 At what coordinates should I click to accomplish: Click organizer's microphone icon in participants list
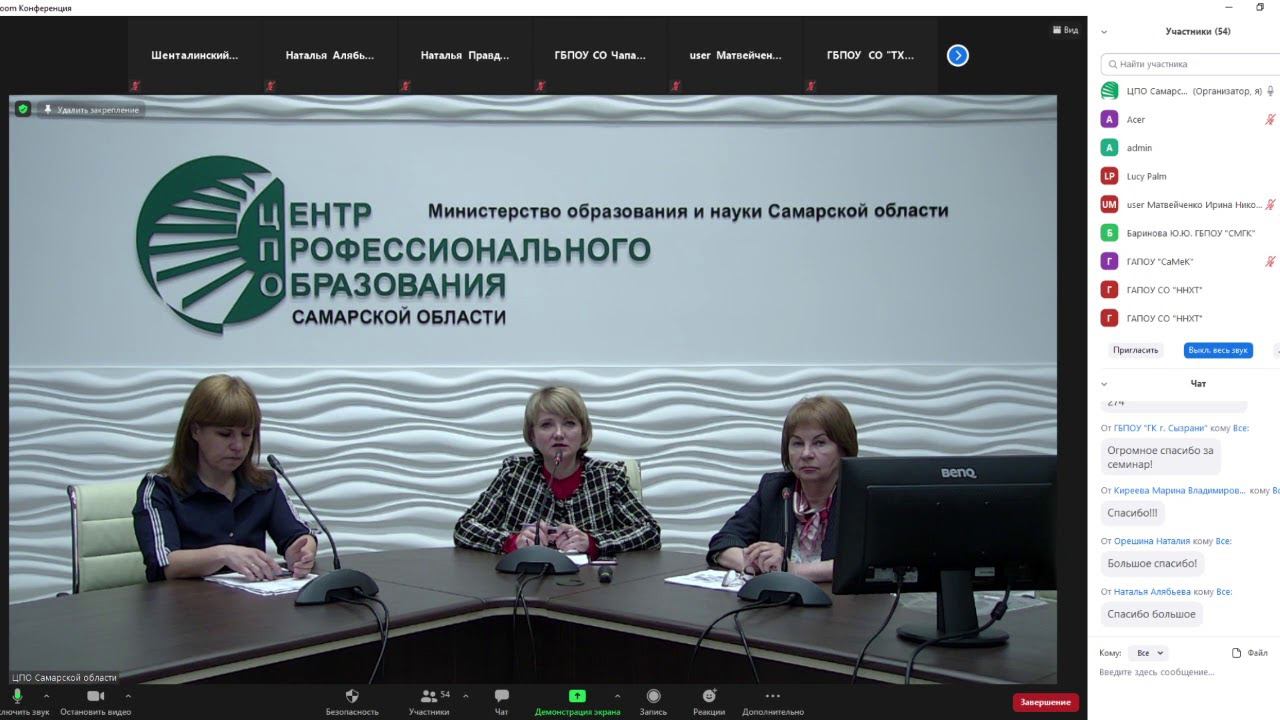click(1270, 91)
